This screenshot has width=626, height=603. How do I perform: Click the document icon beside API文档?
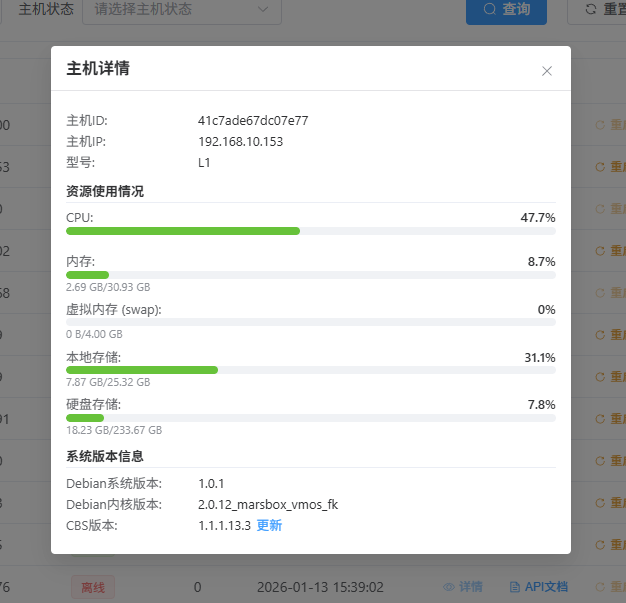click(x=515, y=586)
